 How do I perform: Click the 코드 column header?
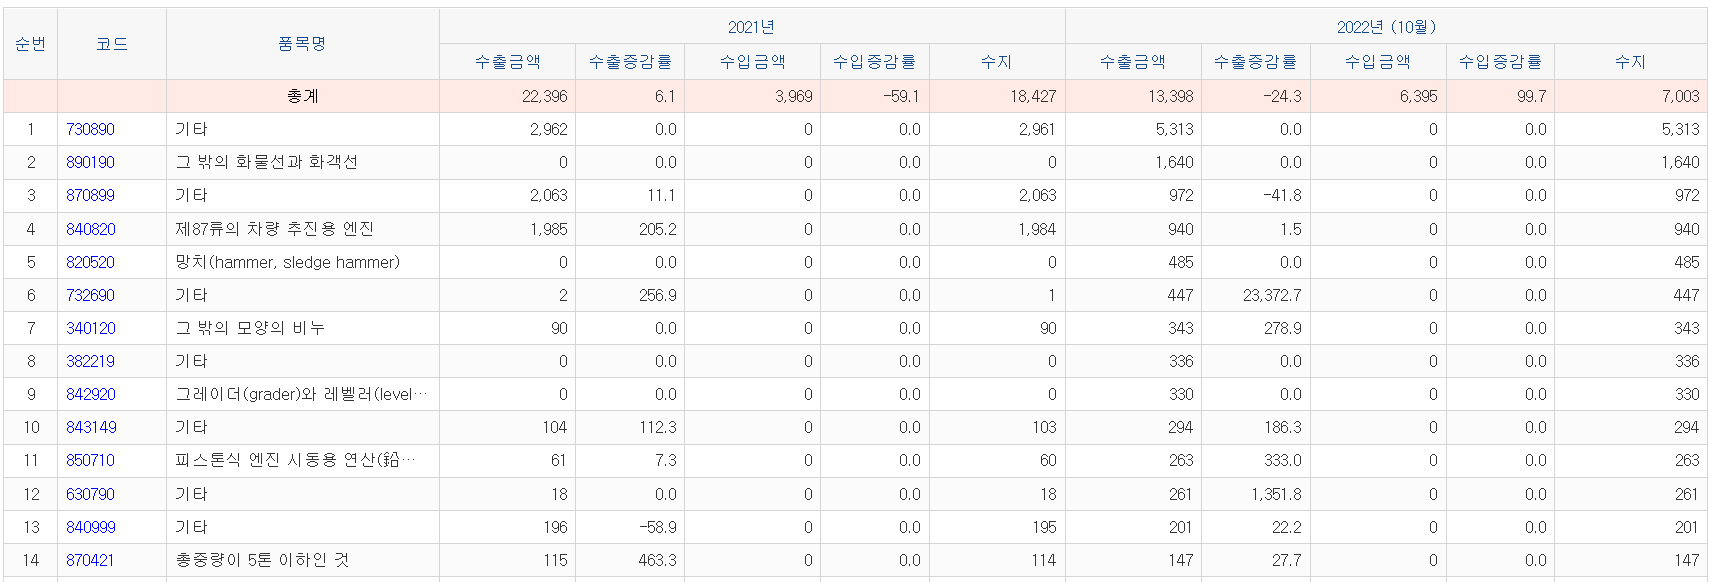pyautogui.click(x=111, y=44)
